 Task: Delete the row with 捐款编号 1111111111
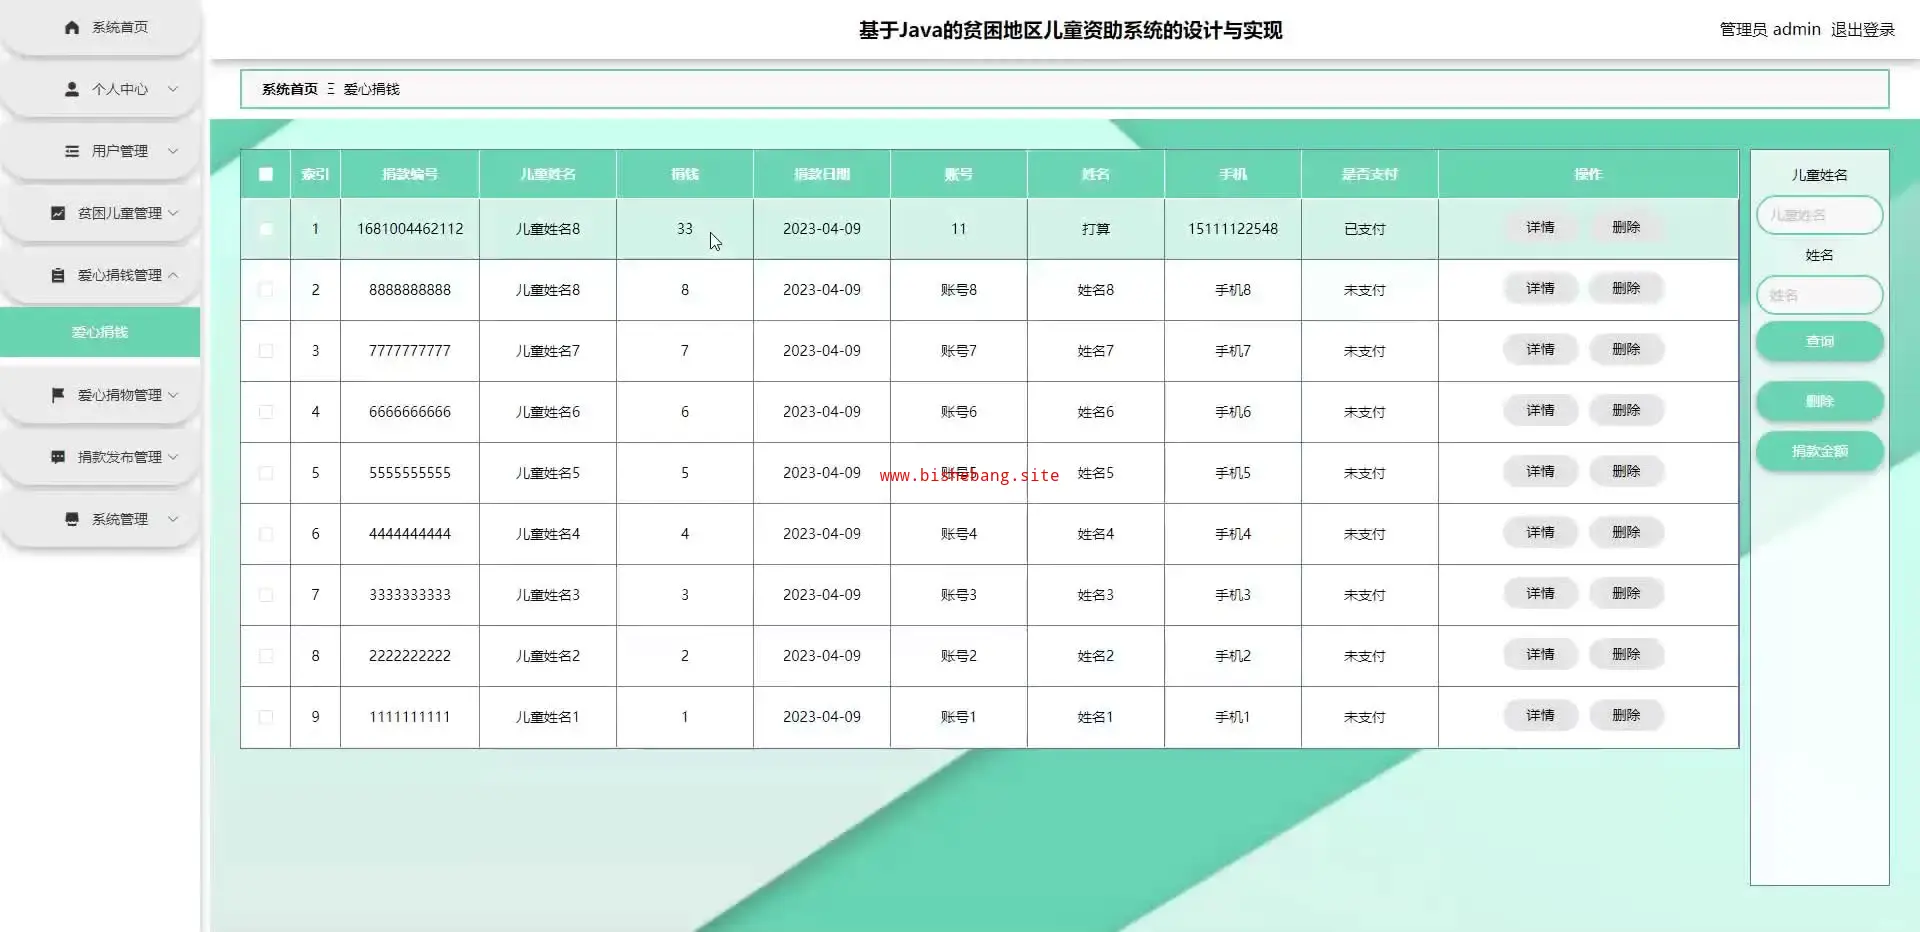1626,716
